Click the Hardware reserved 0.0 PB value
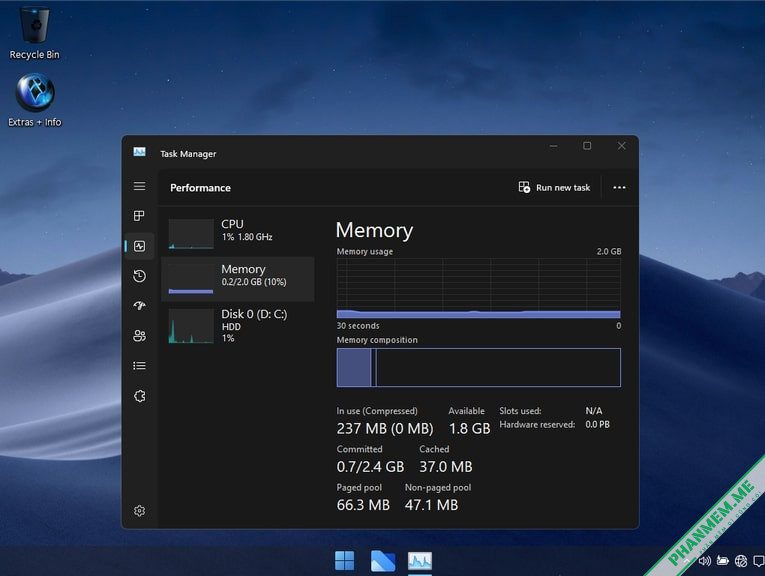The image size is (765, 576). coord(598,424)
